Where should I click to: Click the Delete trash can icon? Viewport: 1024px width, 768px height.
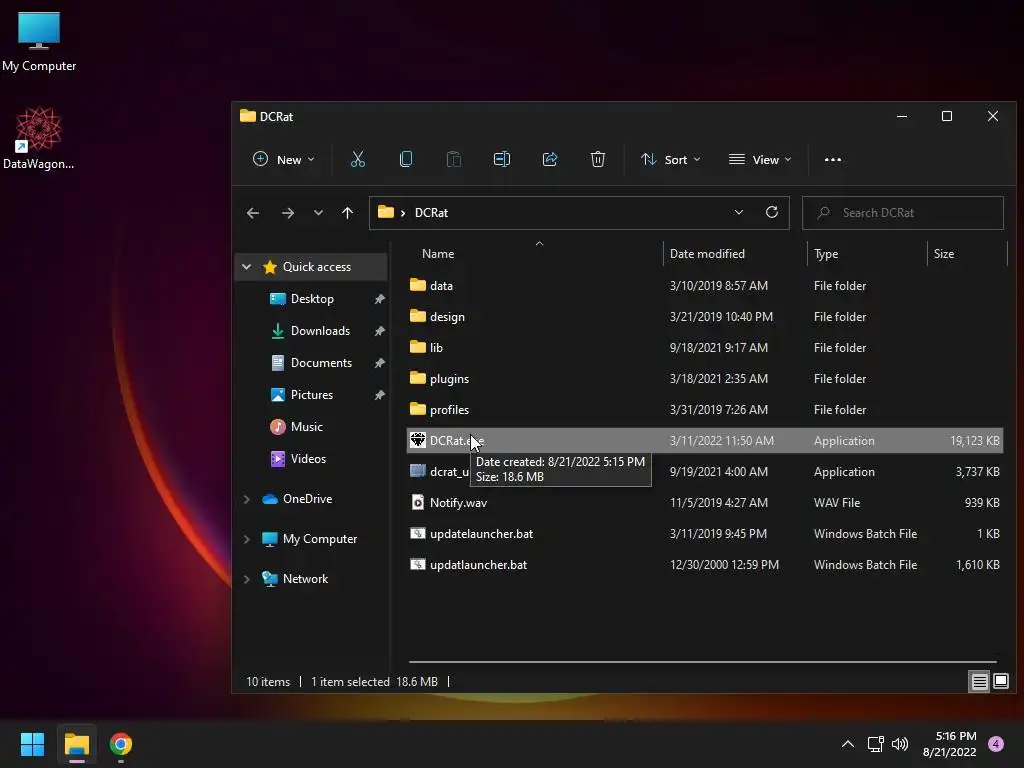point(598,159)
